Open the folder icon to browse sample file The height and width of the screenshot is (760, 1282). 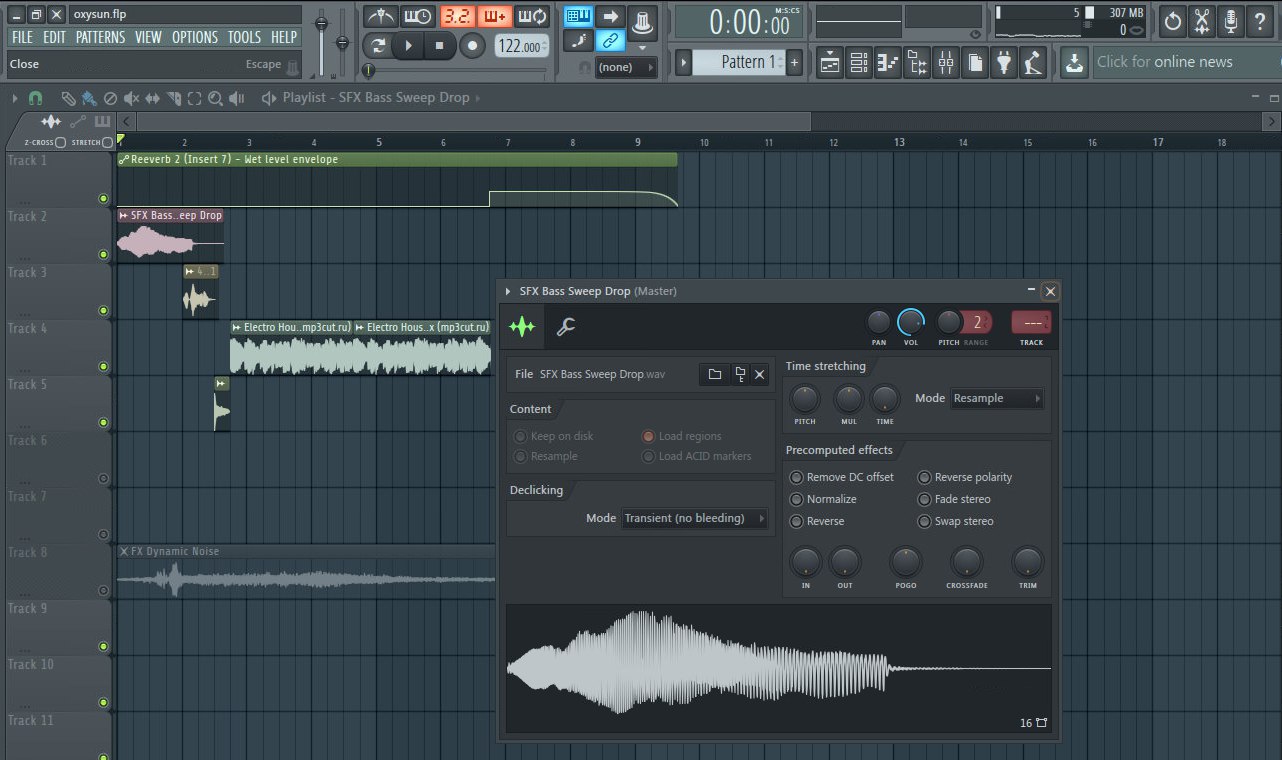click(715, 374)
